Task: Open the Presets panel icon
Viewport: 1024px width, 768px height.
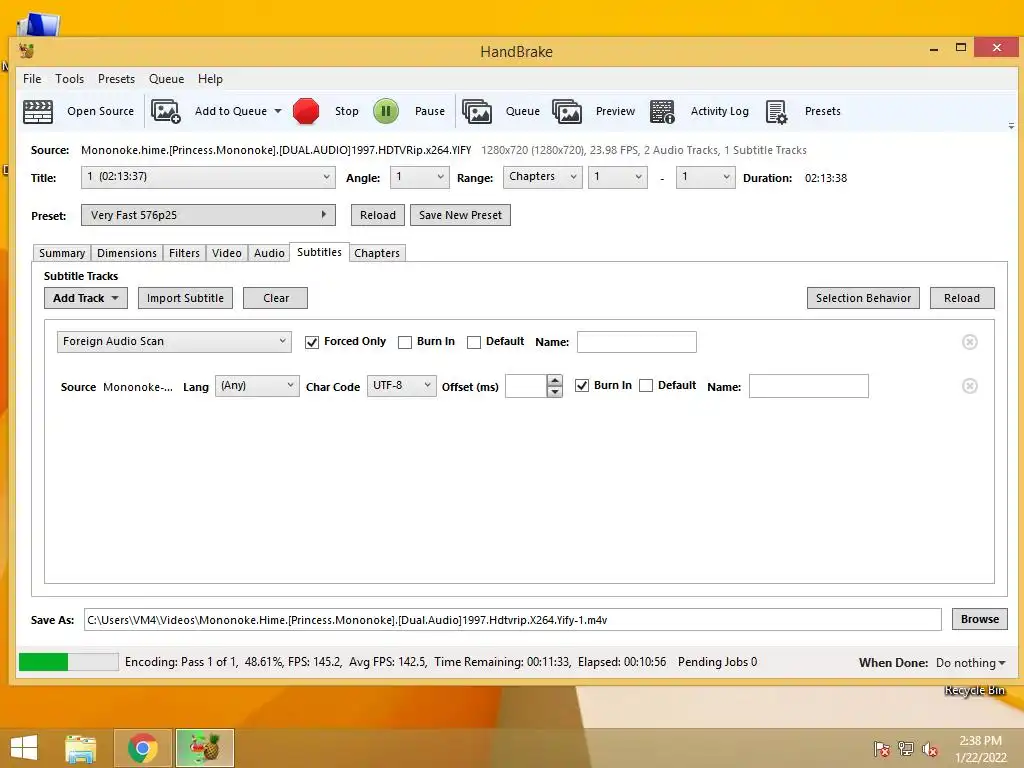Action: (x=776, y=111)
